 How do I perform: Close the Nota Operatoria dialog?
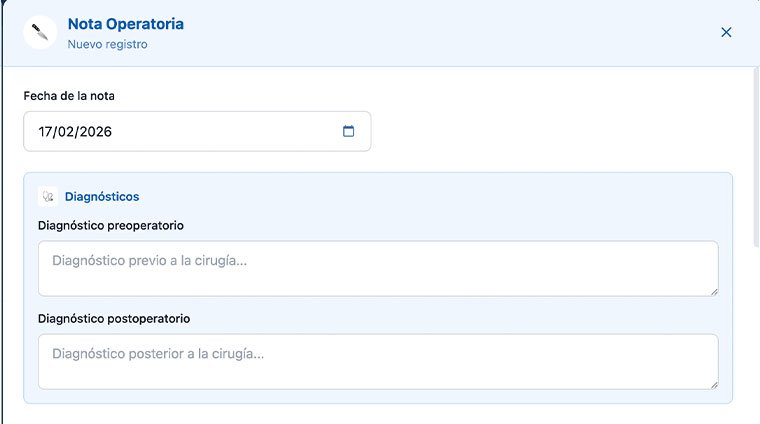tap(726, 32)
